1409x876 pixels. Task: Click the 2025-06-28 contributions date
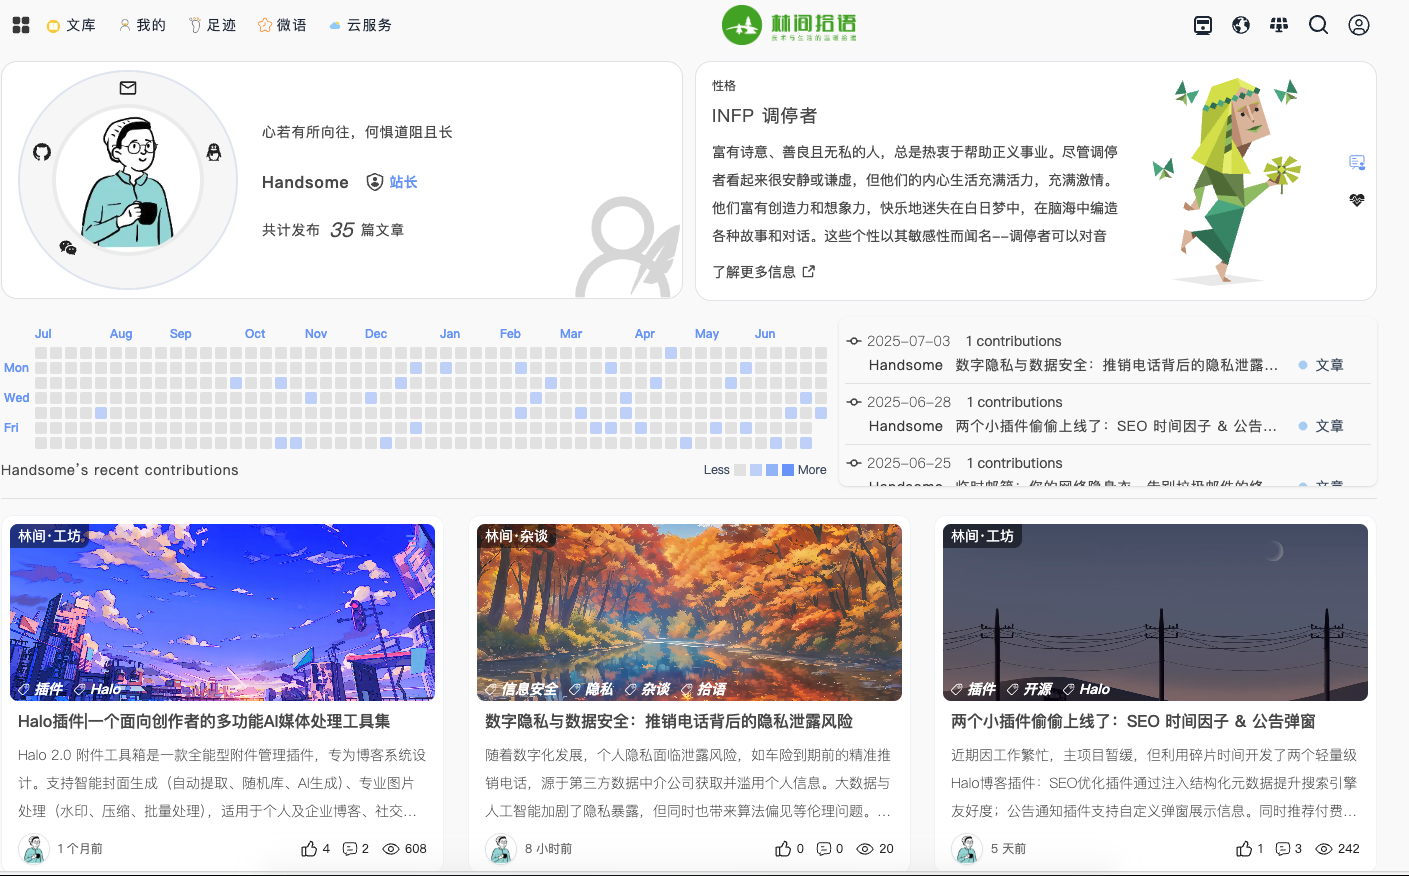pos(908,402)
